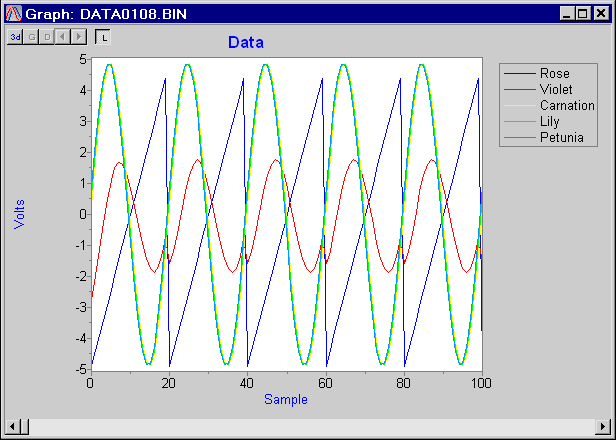Viewport: 616px width, 440px height.
Task: Click the G toolbar button
Action: (31, 36)
